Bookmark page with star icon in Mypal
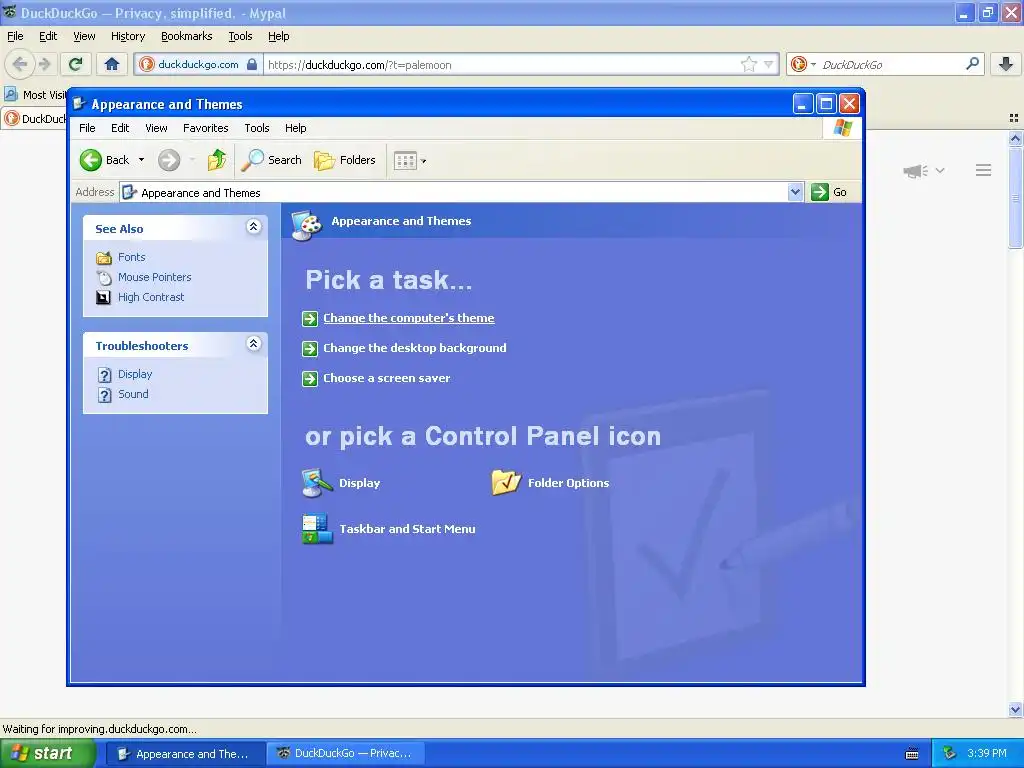Screen dimensions: 1024x768 (x=748, y=64)
